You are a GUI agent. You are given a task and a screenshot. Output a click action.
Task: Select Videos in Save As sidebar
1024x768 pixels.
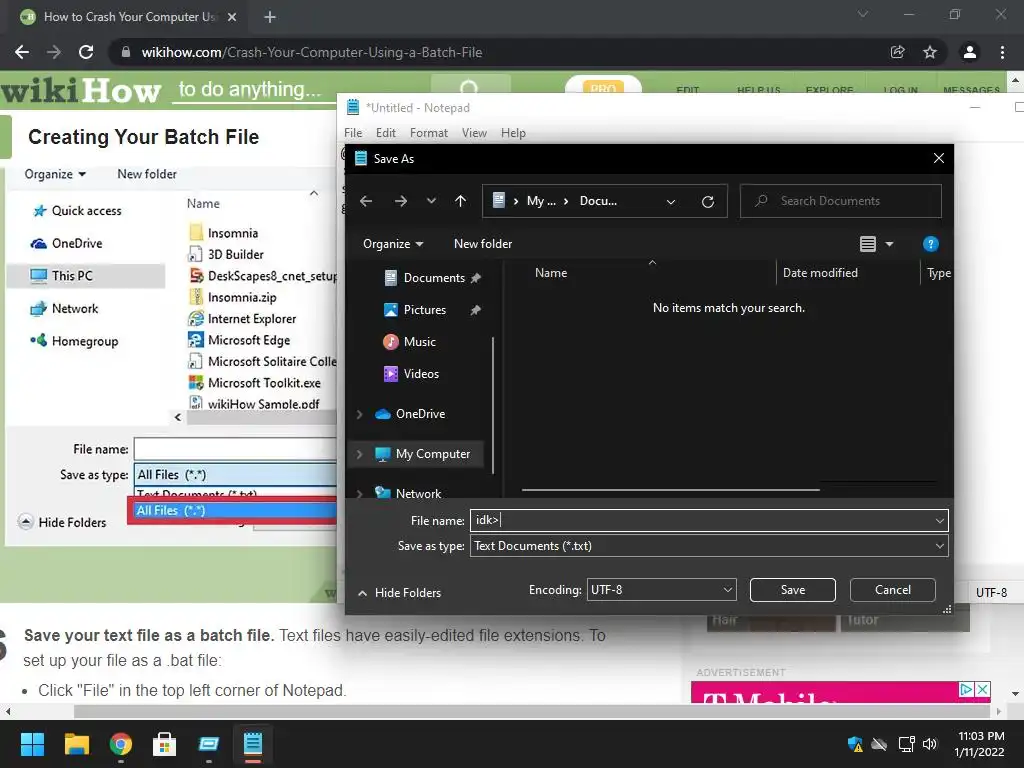coord(421,374)
